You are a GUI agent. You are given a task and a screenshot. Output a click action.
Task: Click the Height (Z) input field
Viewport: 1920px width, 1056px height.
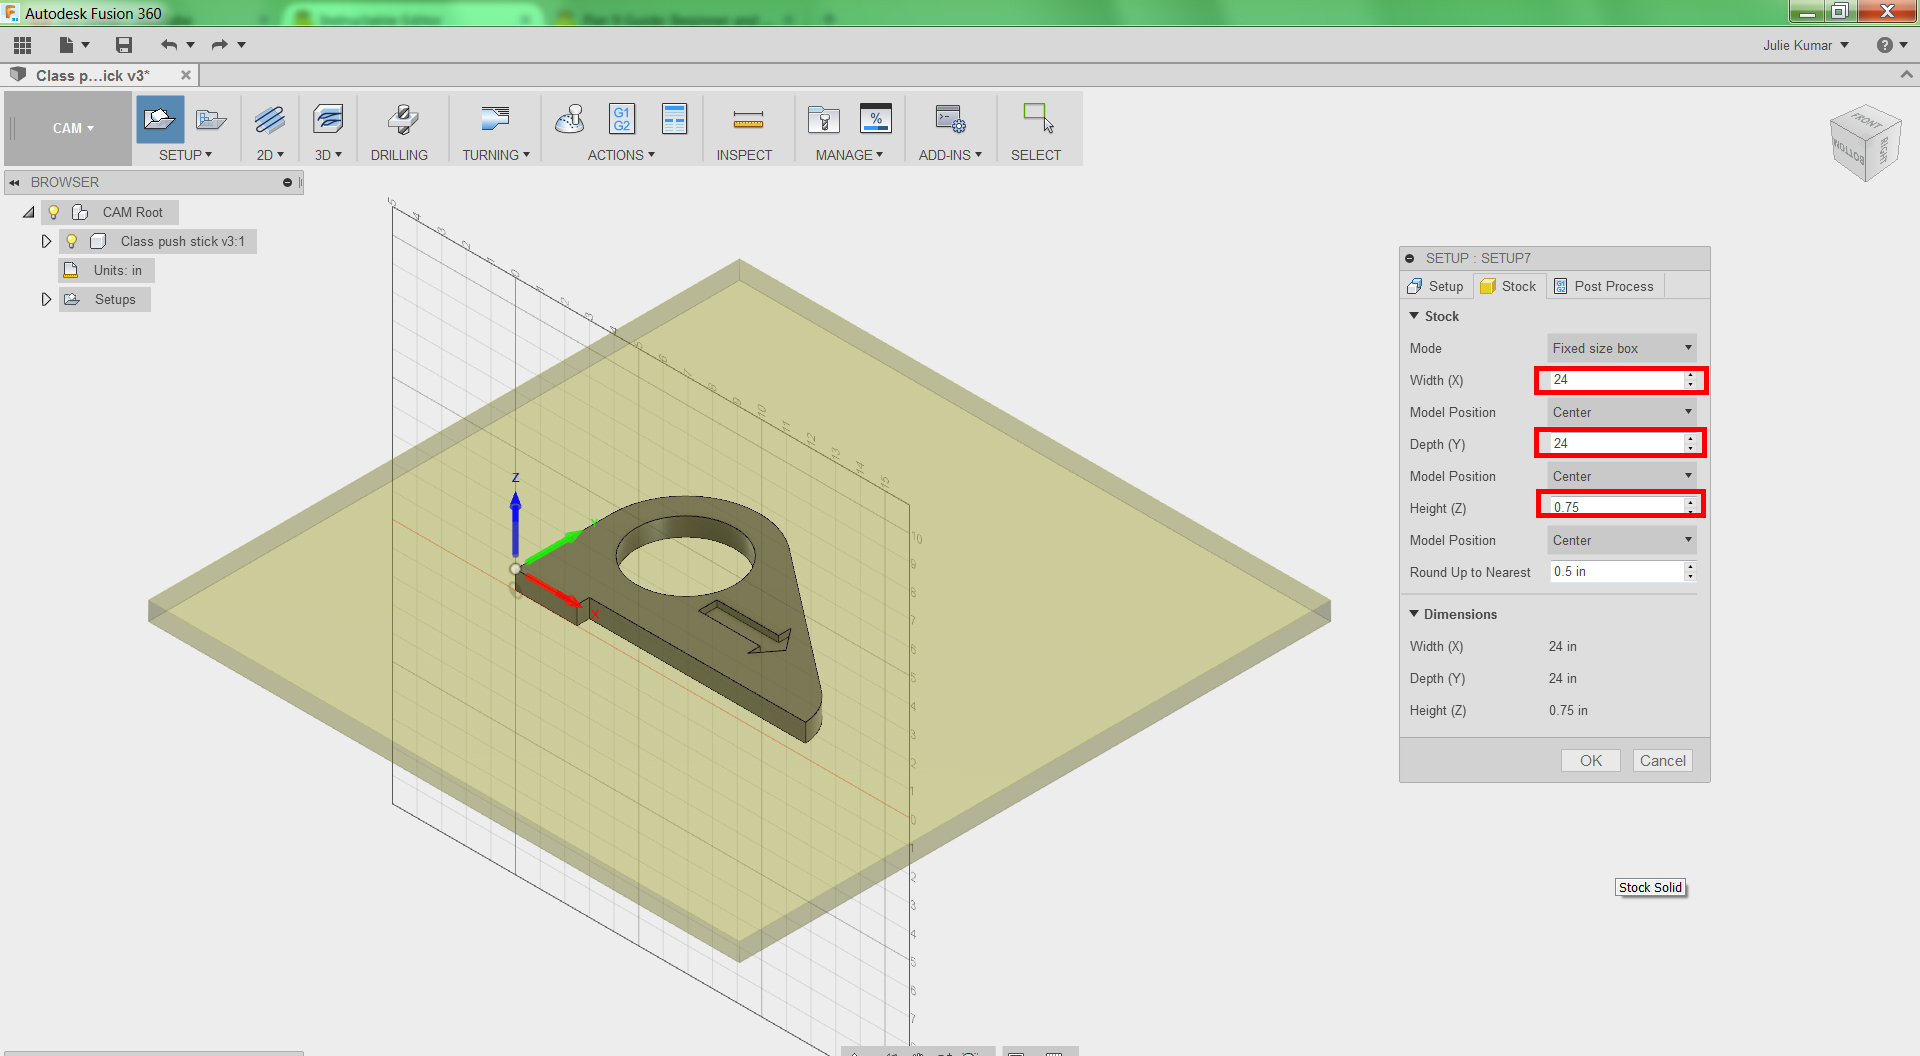[1614, 507]
